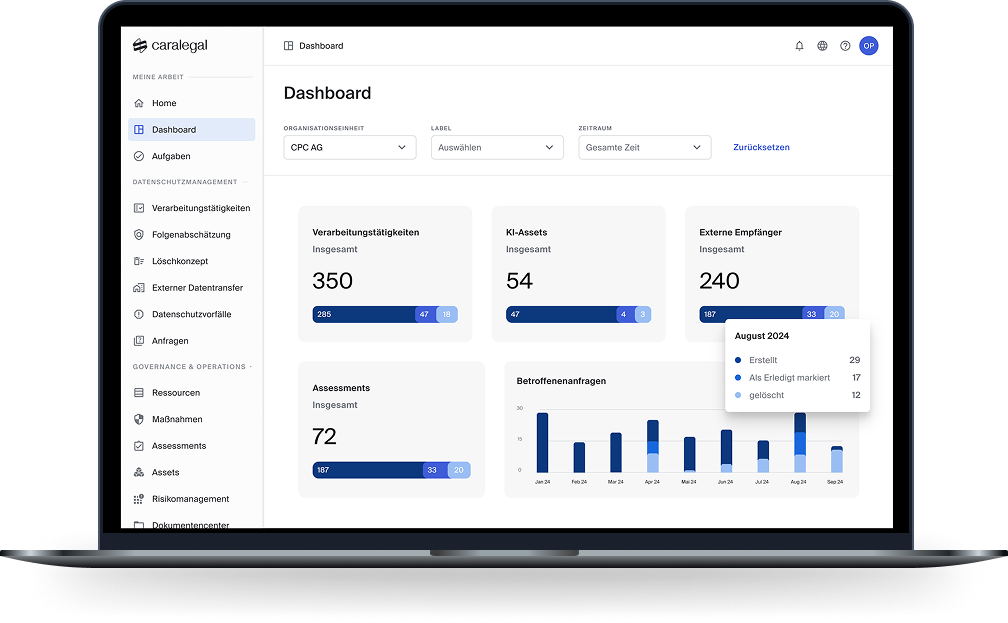Image resolution: width=1008 pixels, height=623 pixels.
Task: Open notifications bell icon
Action: coord(799,46)
